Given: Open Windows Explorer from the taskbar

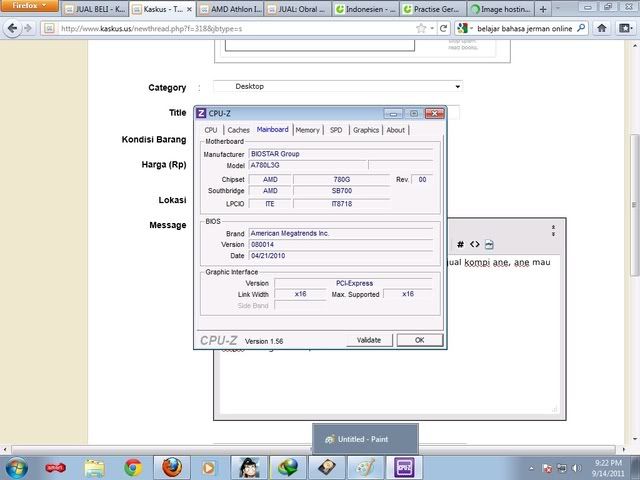Looking at the screenshot, I should pos(94,468).
